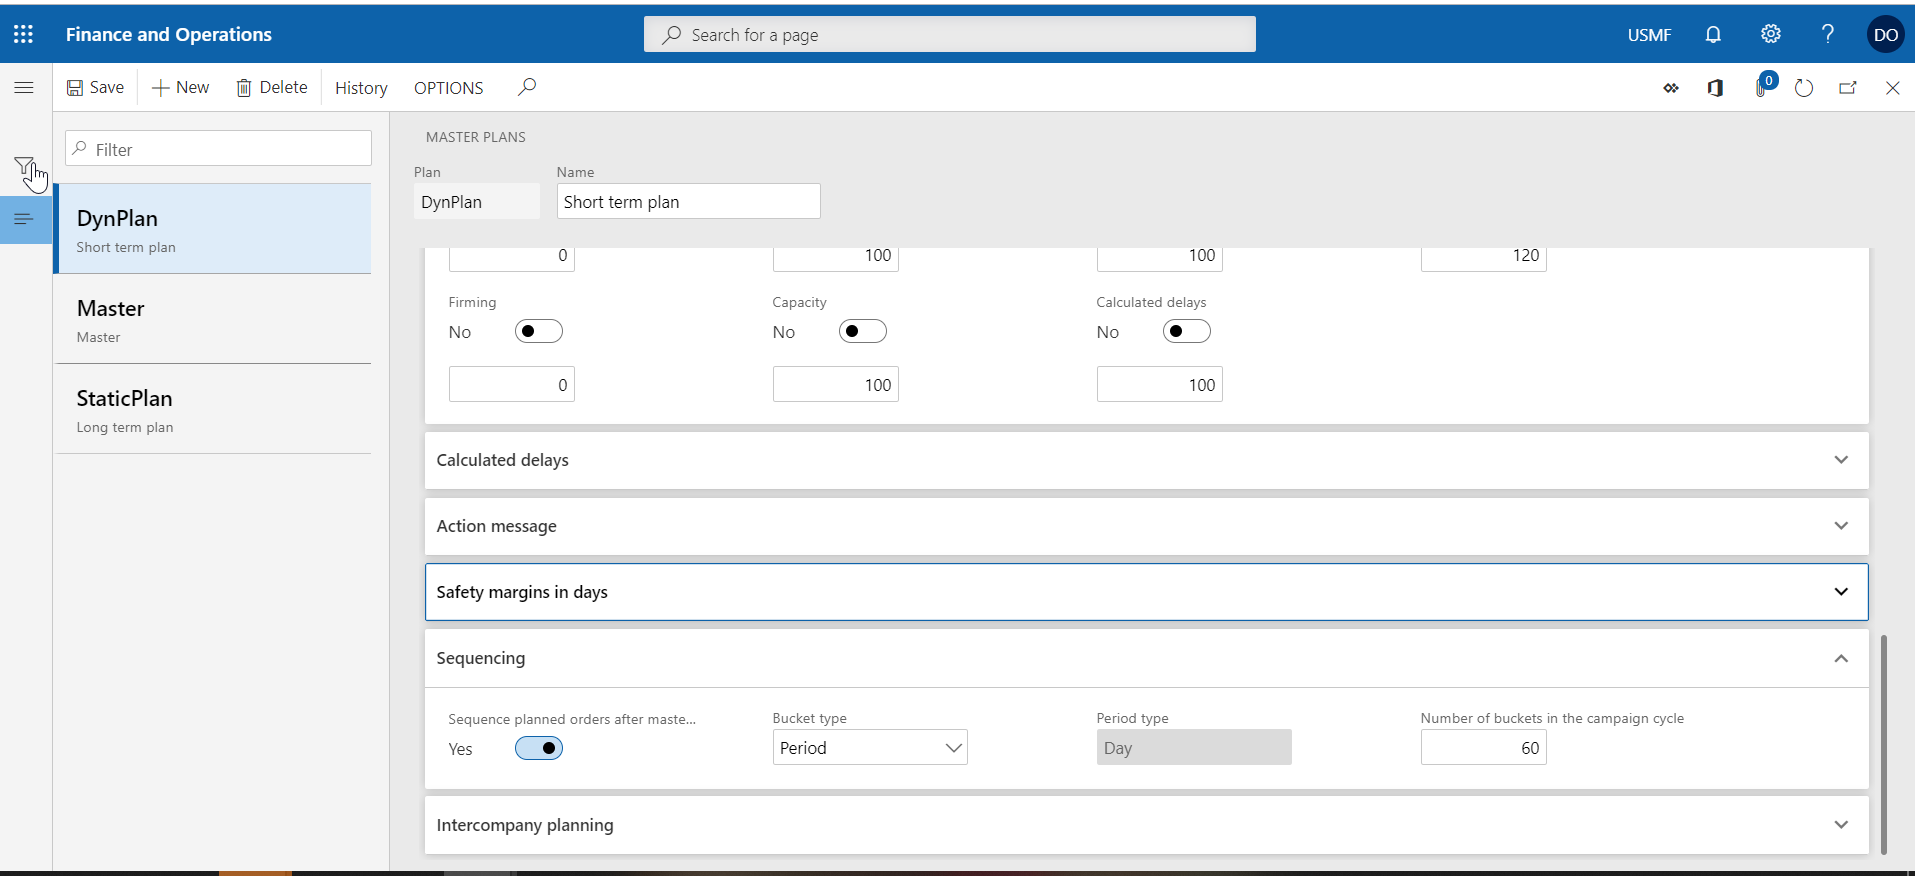Click the refresh page icon

(1803, 88)
